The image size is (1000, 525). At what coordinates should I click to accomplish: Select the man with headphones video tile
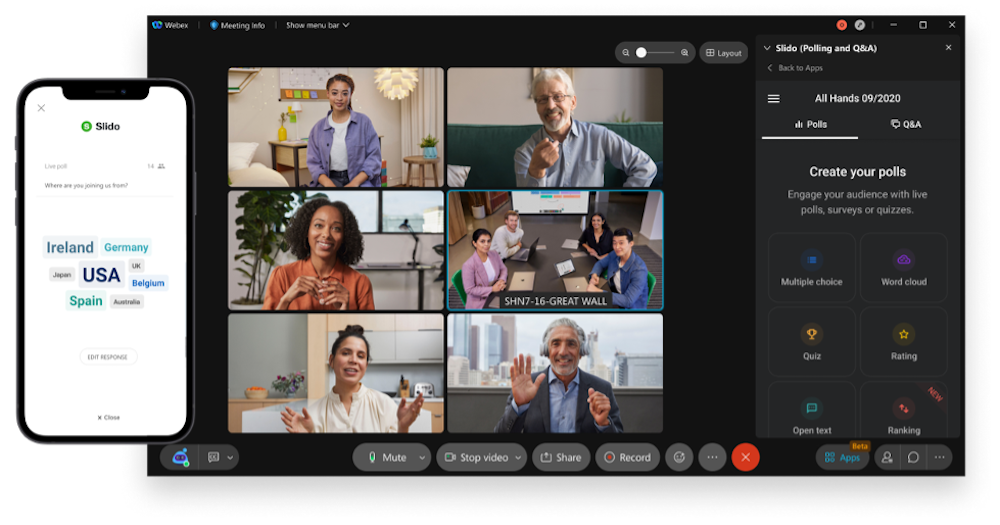point(555,373)
